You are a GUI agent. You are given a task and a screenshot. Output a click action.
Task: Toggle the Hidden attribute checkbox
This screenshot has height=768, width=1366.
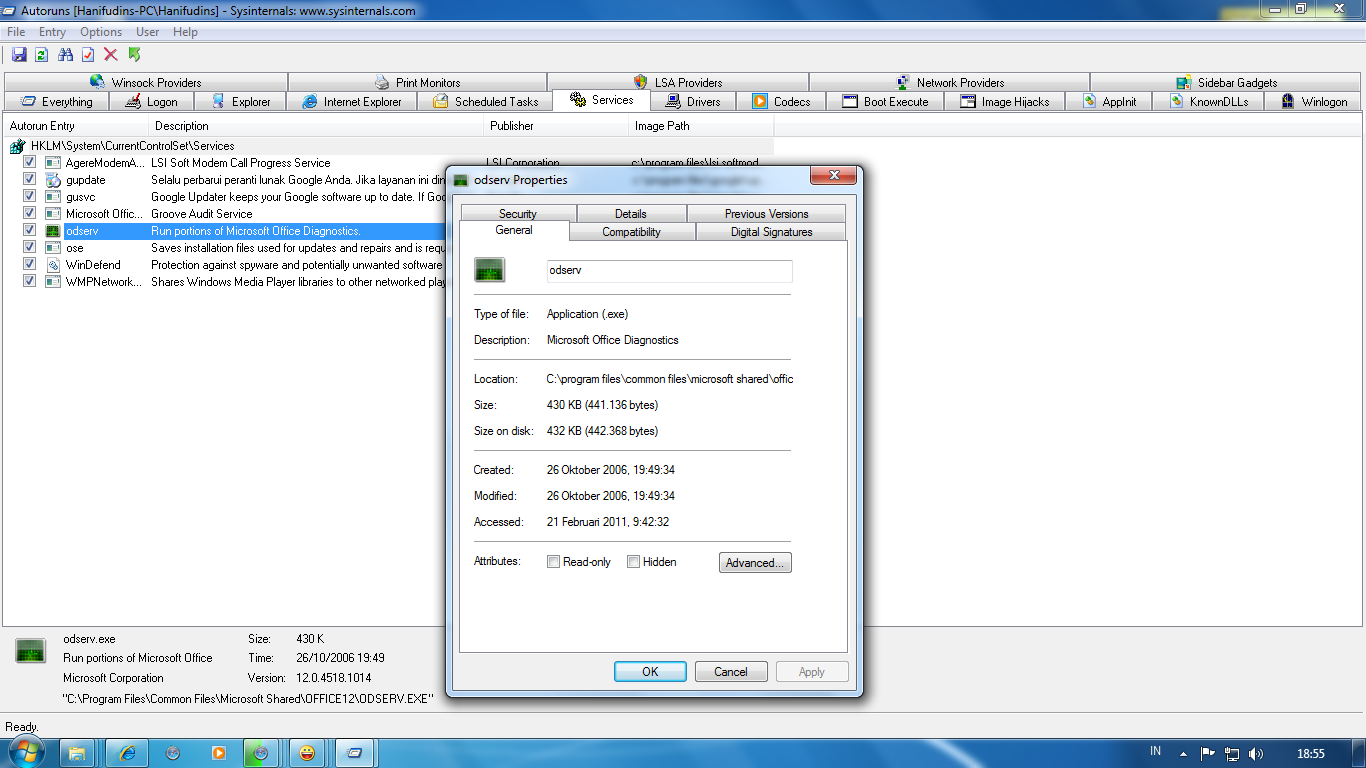click(x=633, y=561)
